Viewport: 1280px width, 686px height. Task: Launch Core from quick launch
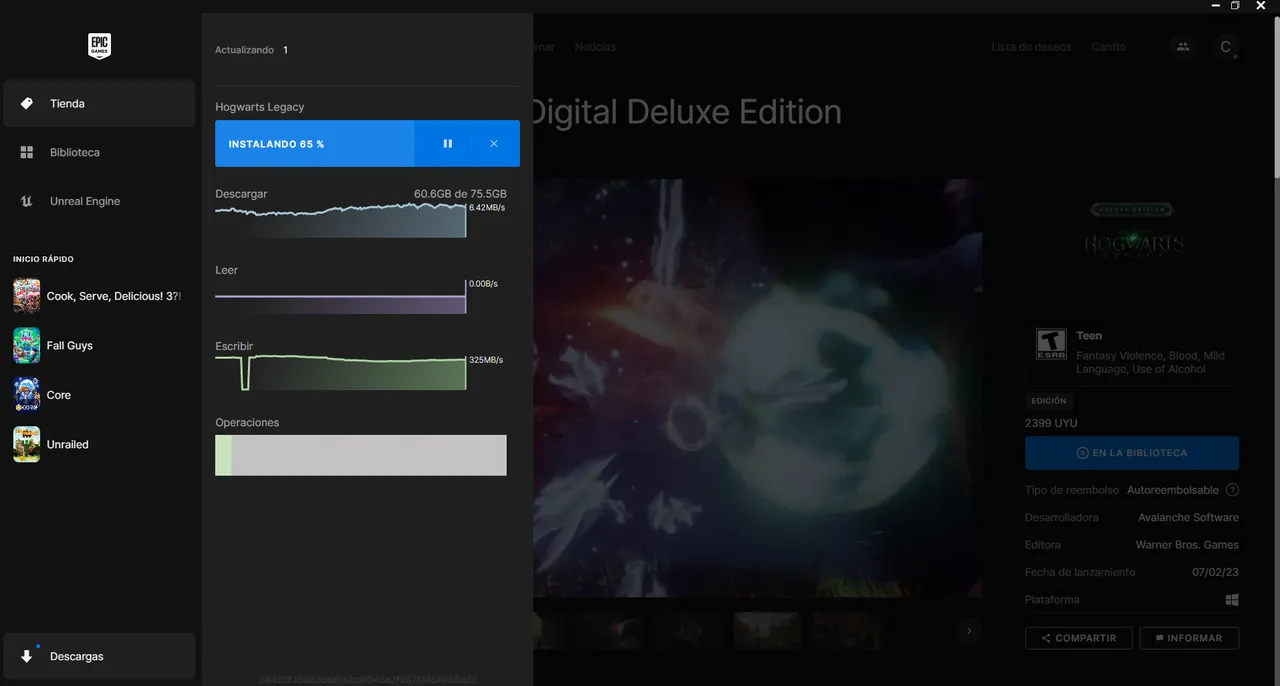click(x=99, y=395)
